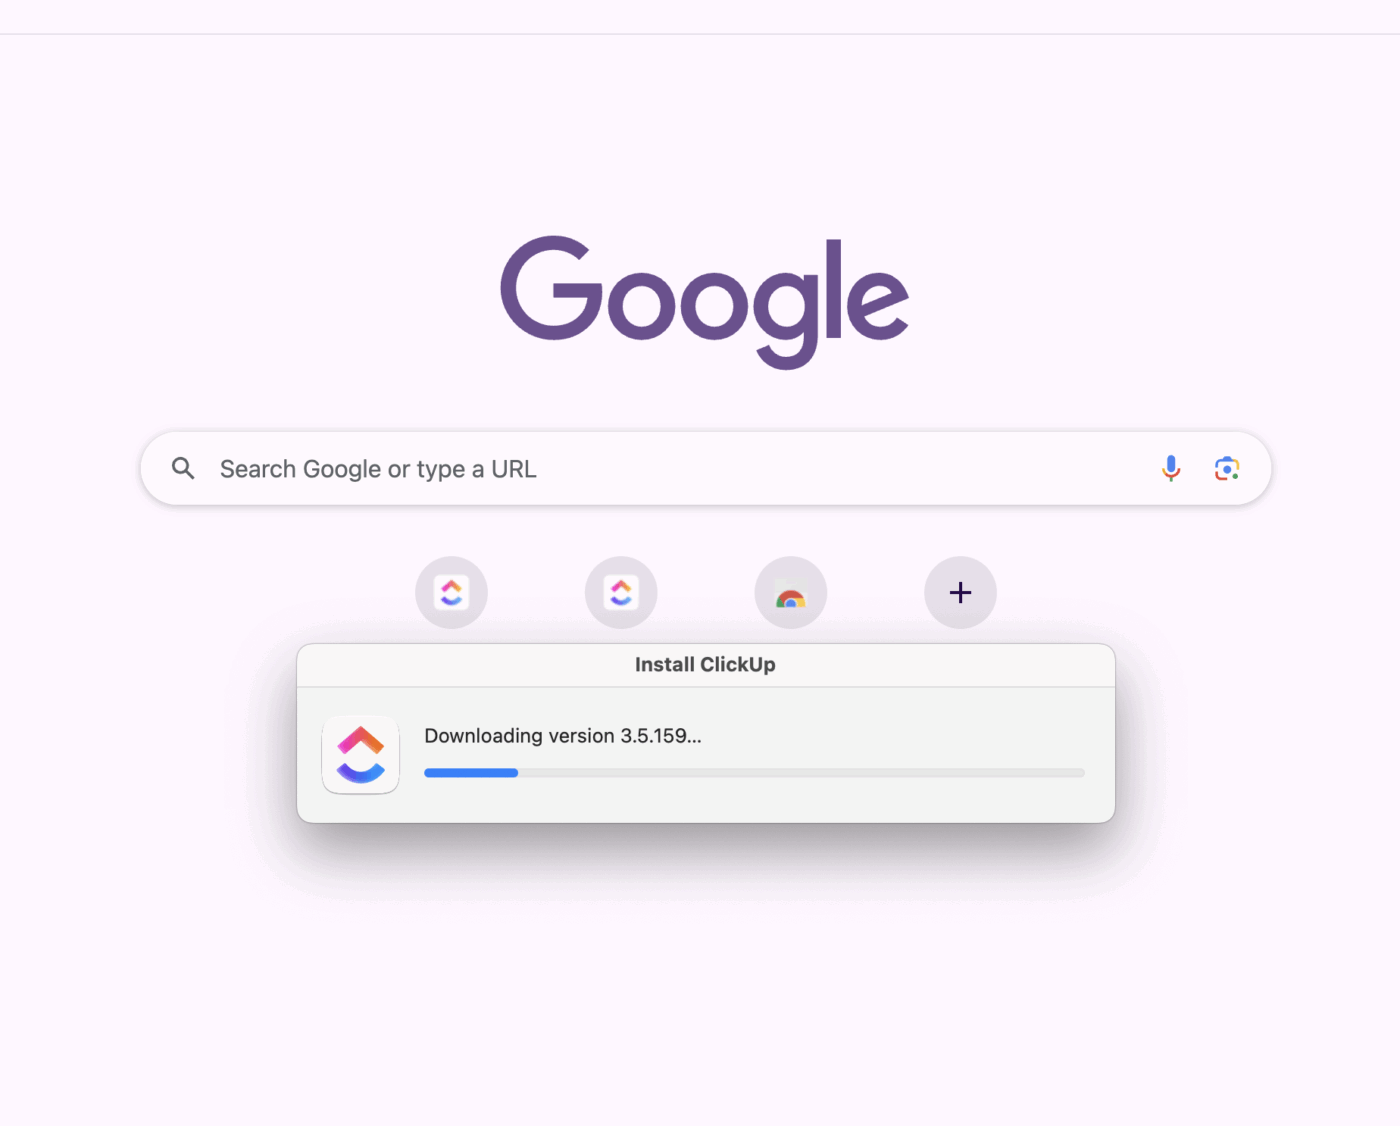Click the word 'Downloading' in installer dialog
Image resolution: width=1400 pixels, height=1126 pixels.
tap(483, 736)
